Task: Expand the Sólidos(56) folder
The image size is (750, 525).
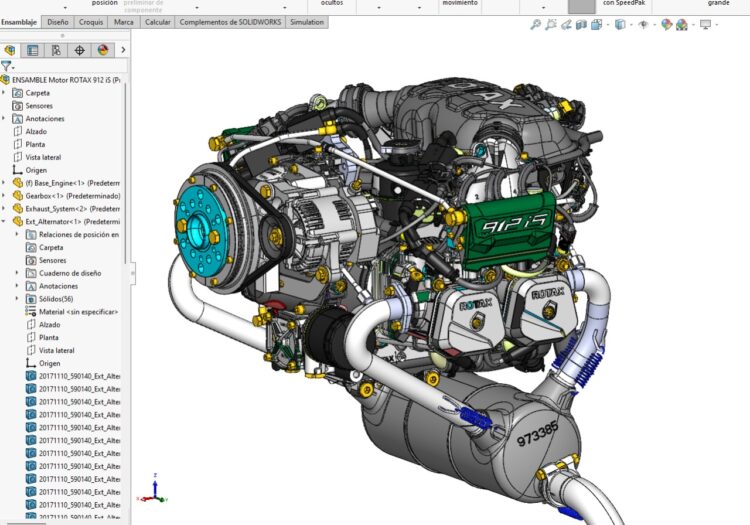Action: point(17,299)
